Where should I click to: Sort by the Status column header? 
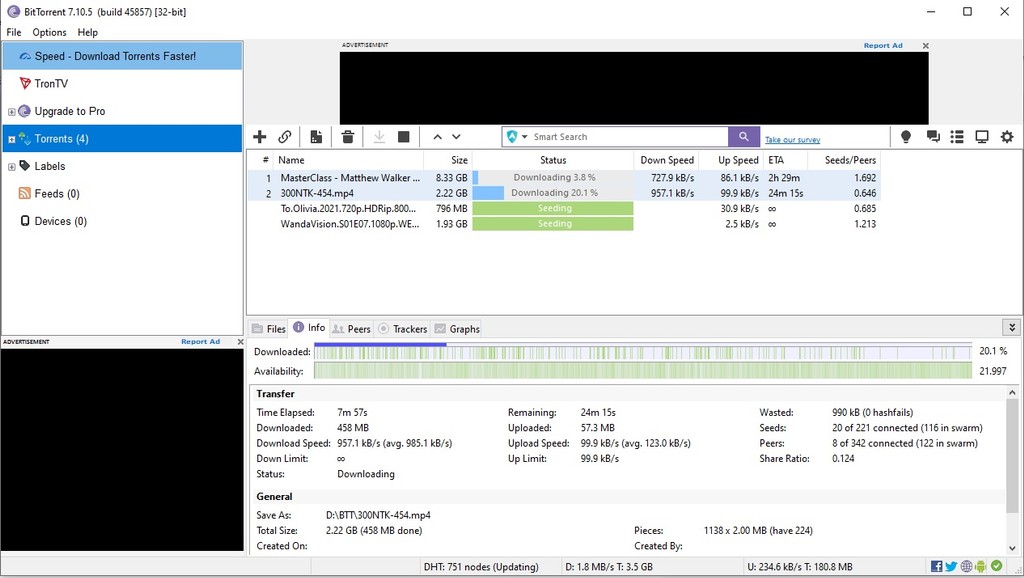tap(552, 160)
